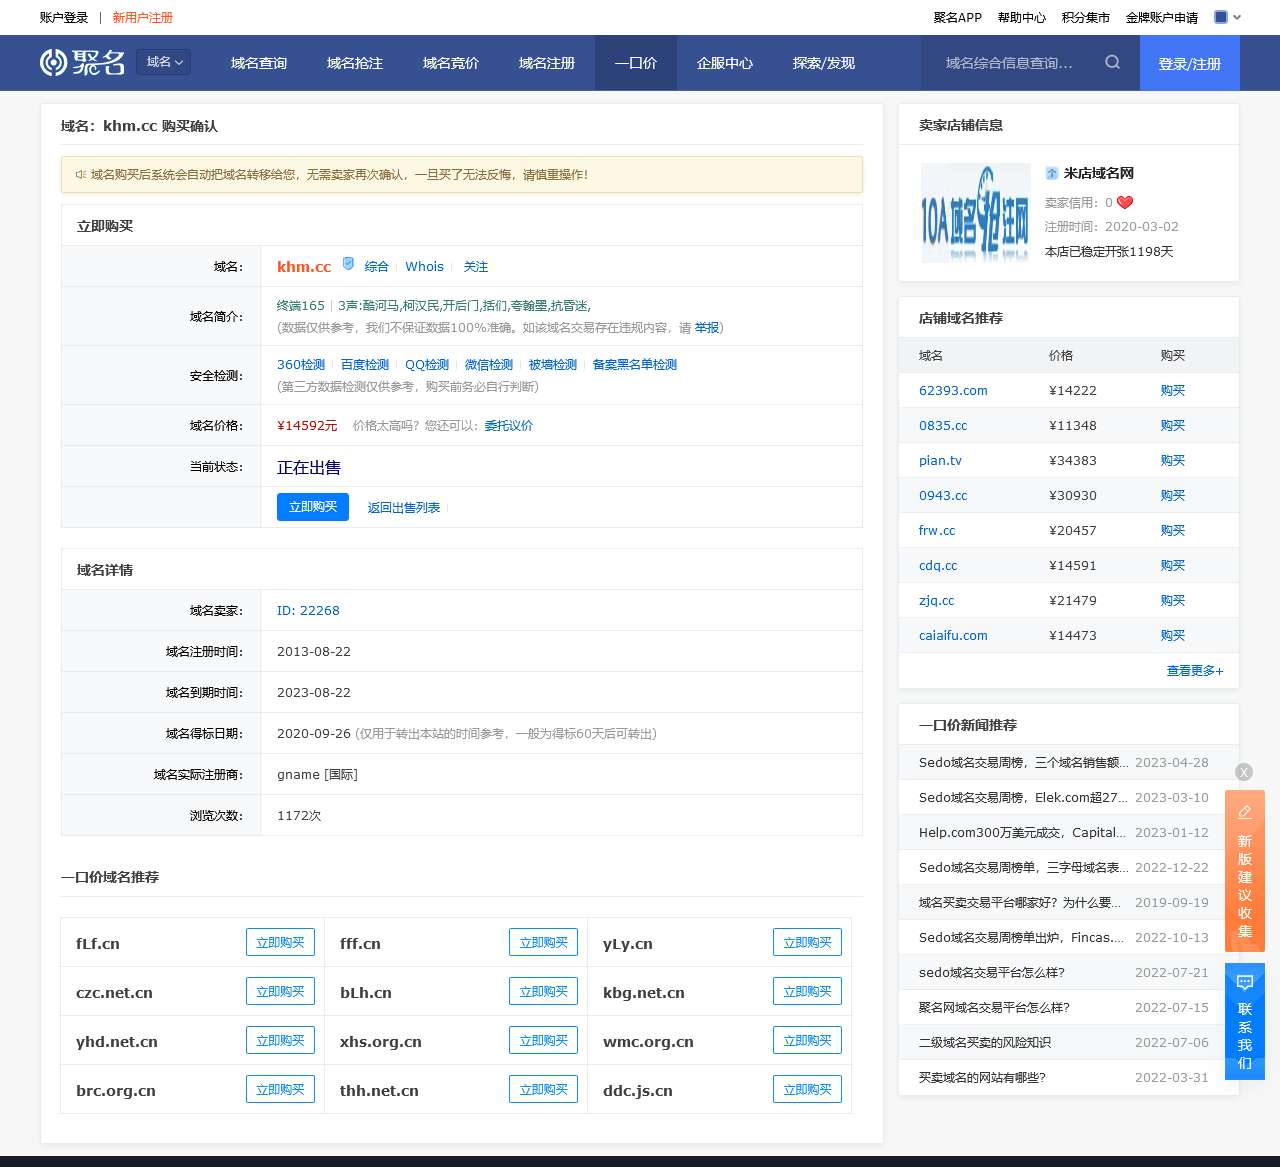
Task: Click the 10A seller shop logo thumbnail
Action: (x=975, y=213)
